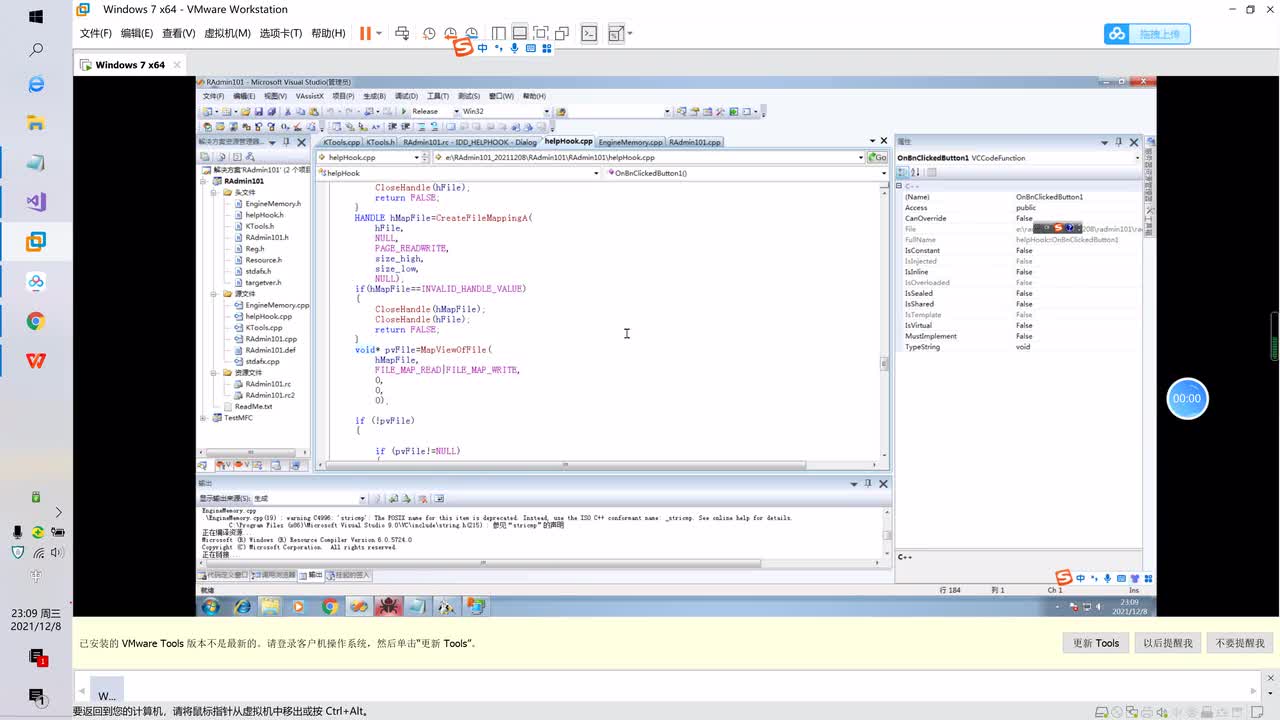The image size is (1280, 720).
Task: Toggle auto-hide pin on the properties panel
Action: click(x=1119, y=142)
